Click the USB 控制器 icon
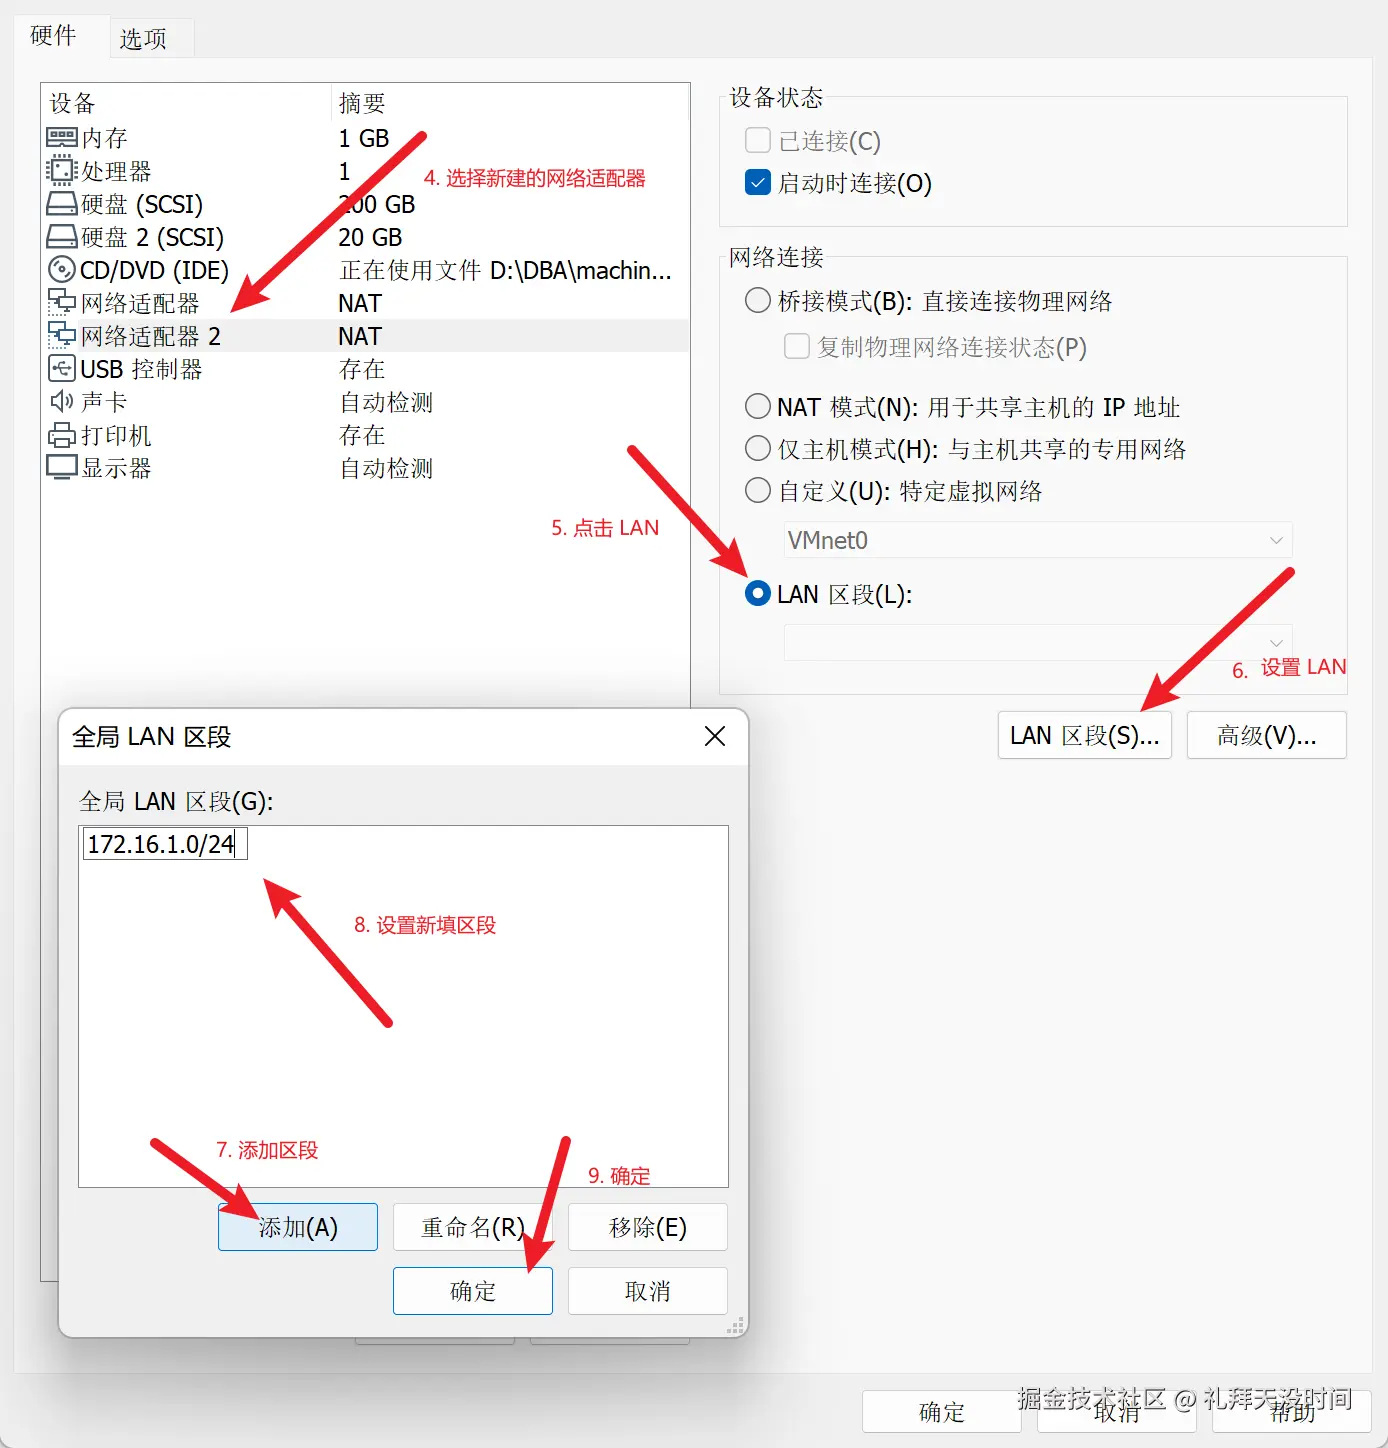This screenshot has height=1448, width=1388. tap(62, 369)
